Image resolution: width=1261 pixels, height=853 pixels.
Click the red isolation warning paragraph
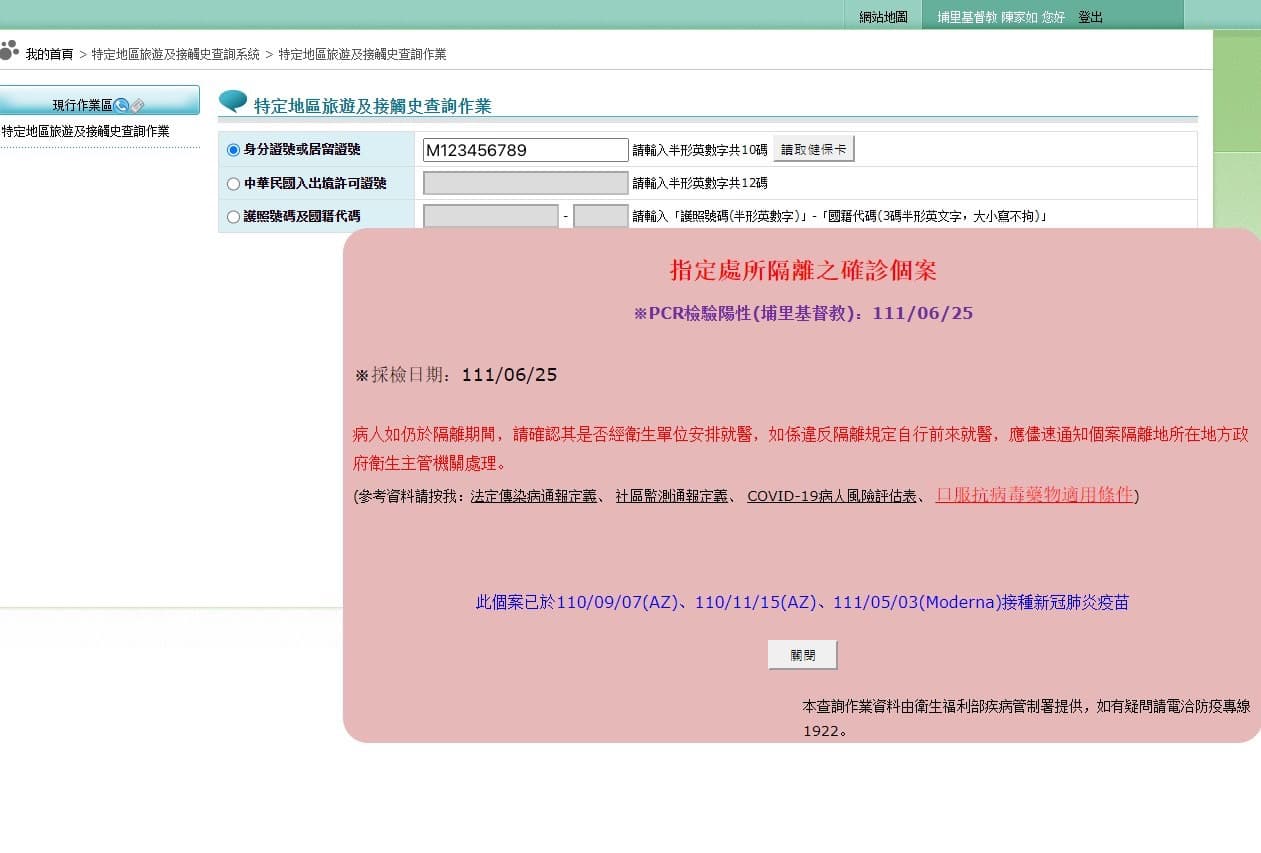[800, 449]
